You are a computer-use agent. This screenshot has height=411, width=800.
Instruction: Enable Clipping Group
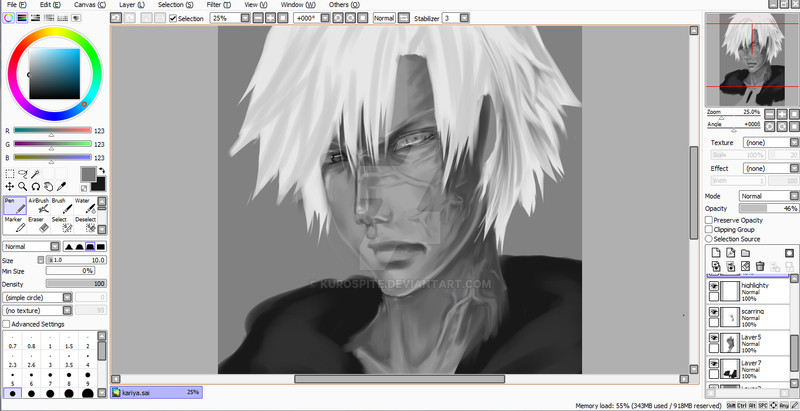(709, 229)
